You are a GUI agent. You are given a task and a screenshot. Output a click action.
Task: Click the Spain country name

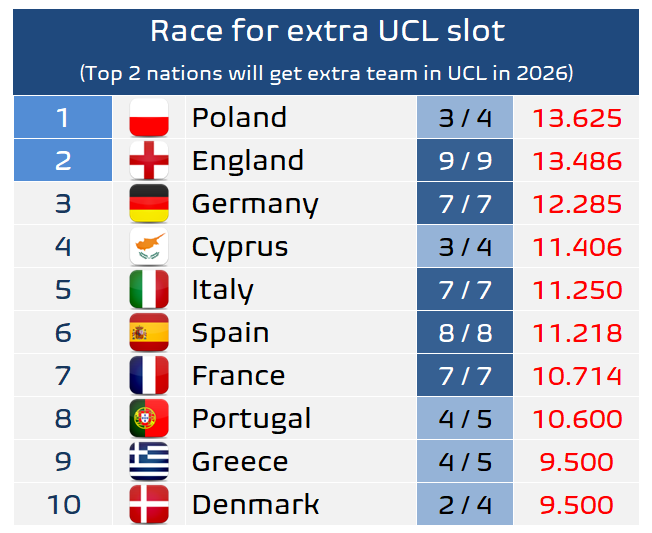[x=230, y=333]
